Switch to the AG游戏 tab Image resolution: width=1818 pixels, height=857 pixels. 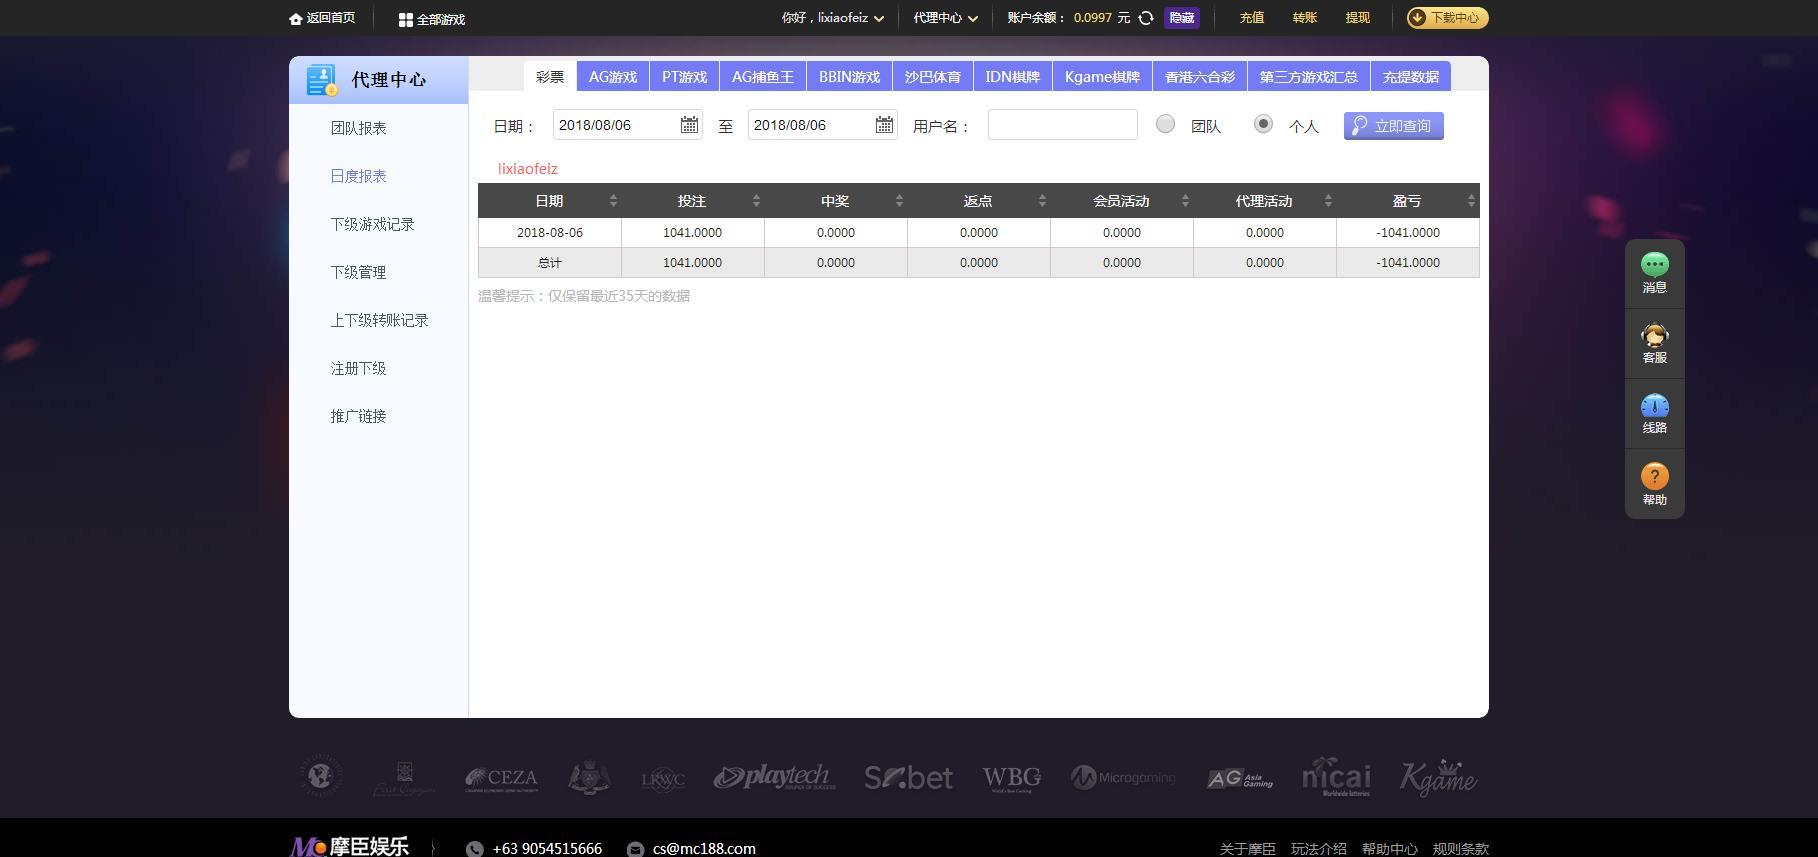[x=613, y=77]
